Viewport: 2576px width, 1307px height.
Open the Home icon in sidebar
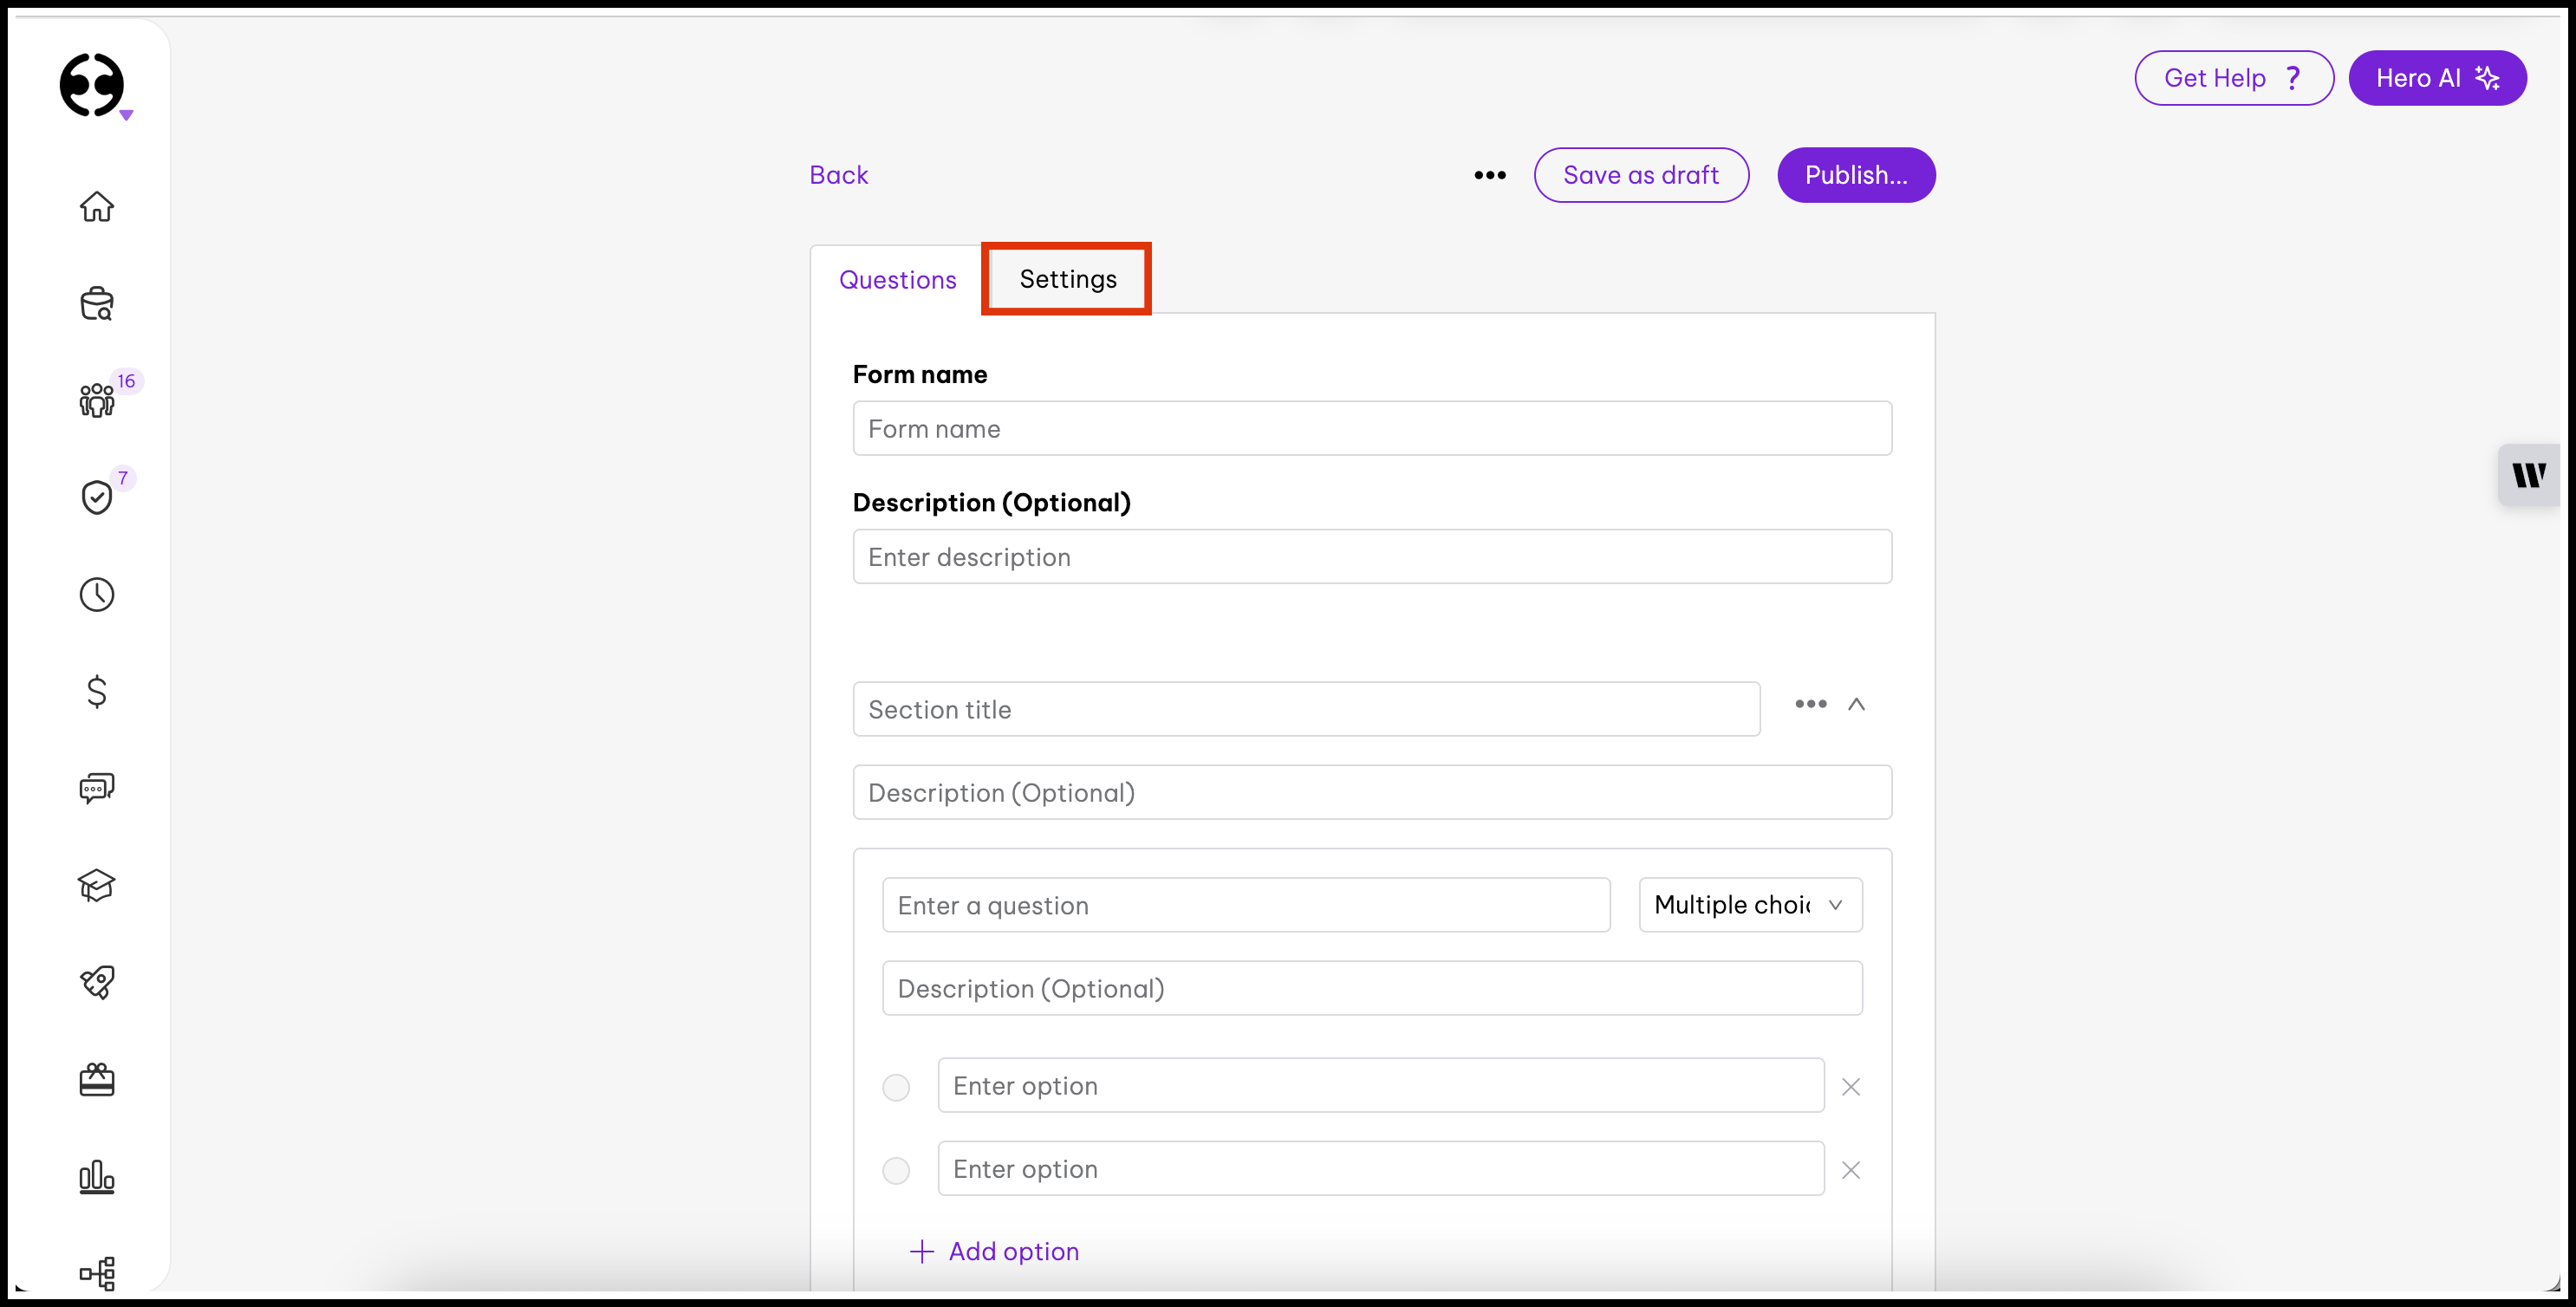click(x=97, y=207)
